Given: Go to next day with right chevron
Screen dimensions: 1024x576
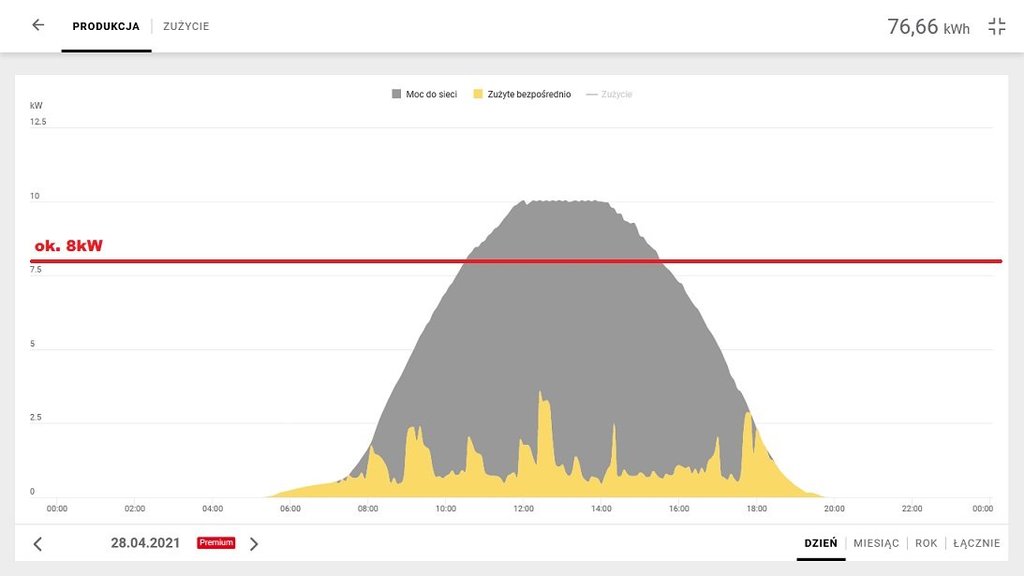Looking at the screenshot, I should pos(254,544).
